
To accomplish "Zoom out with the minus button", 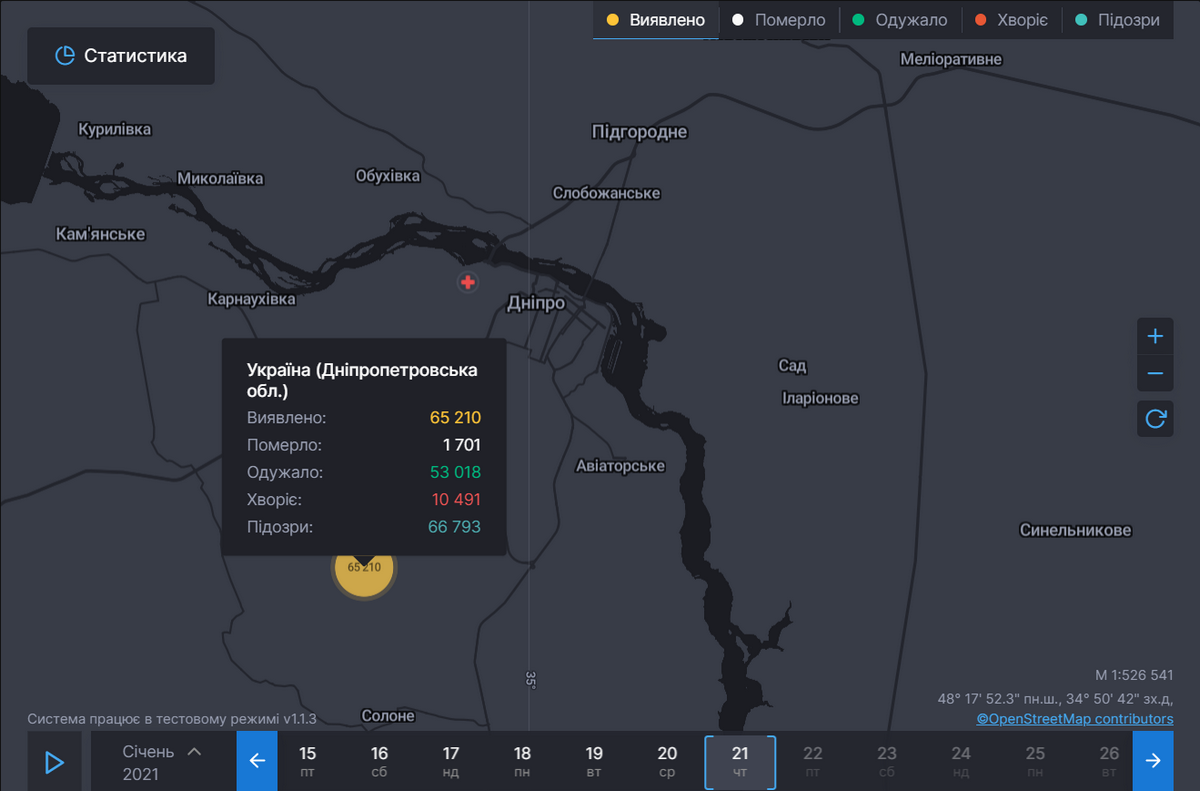I will coord(1155,374).
